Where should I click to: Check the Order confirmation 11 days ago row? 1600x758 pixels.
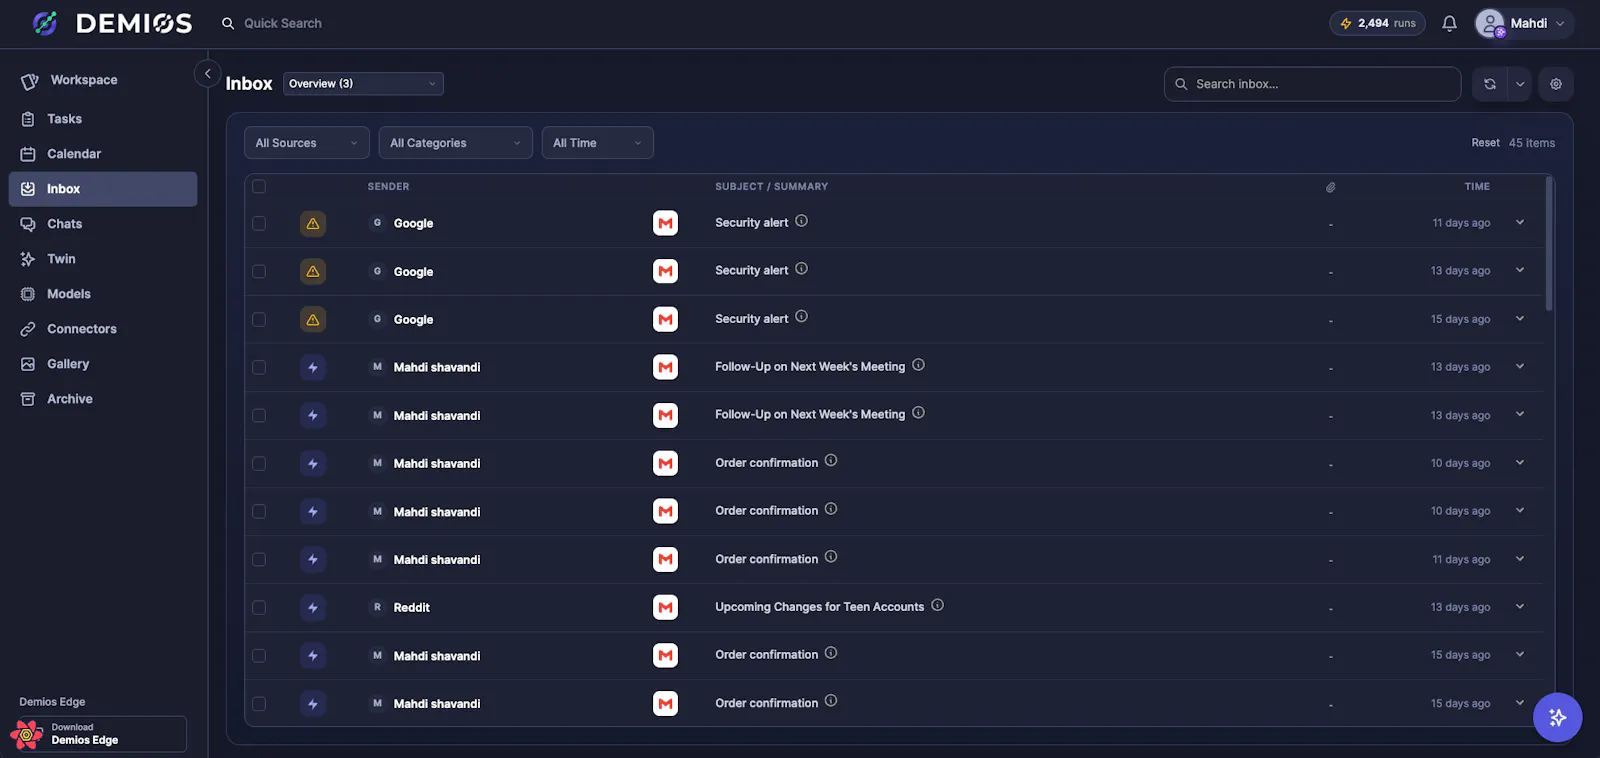(x=259, y=559)
